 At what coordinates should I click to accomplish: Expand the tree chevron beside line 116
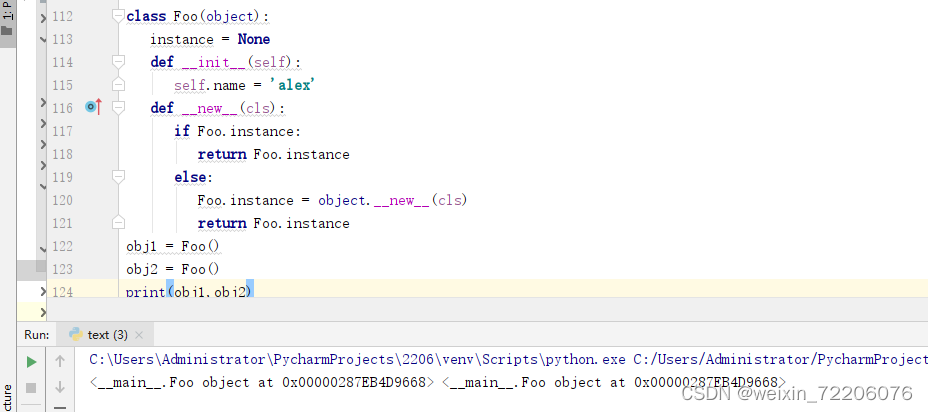(43, 102)
